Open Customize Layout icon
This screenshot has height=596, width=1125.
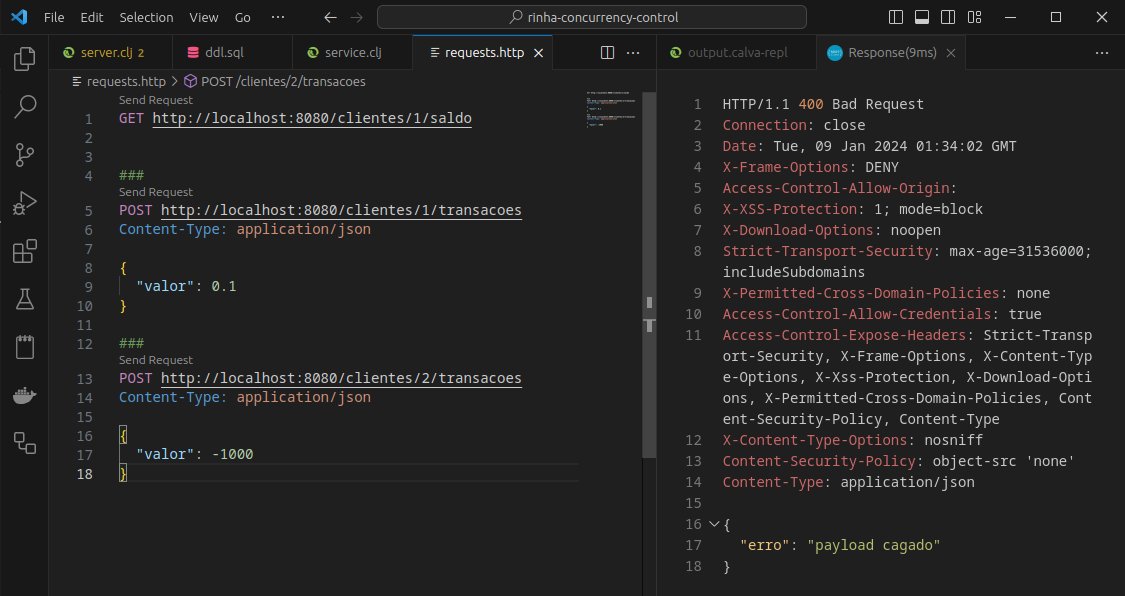[x=974, y=17]
